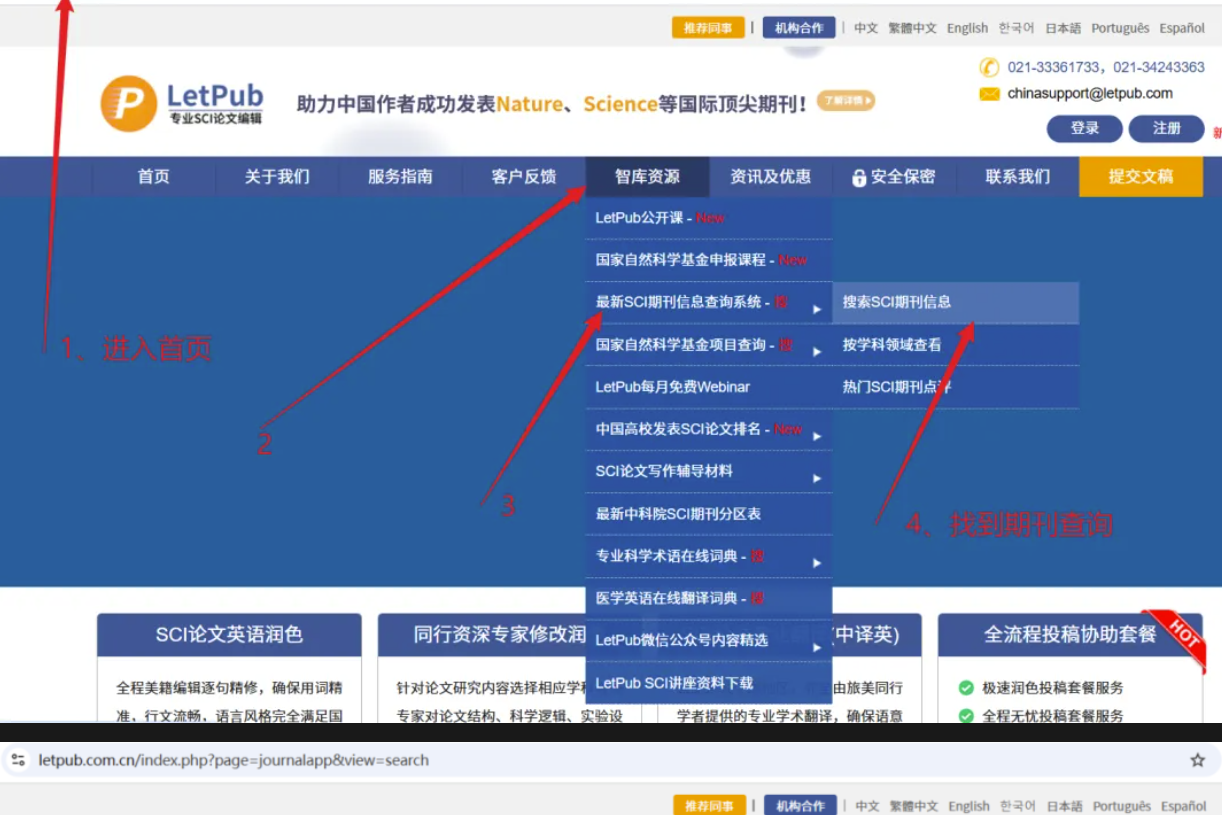This screenshot has width=1222, height=815.
Task: Select 国家自然科学基金项目查询 menu entry
Action: tap(709, 345)
